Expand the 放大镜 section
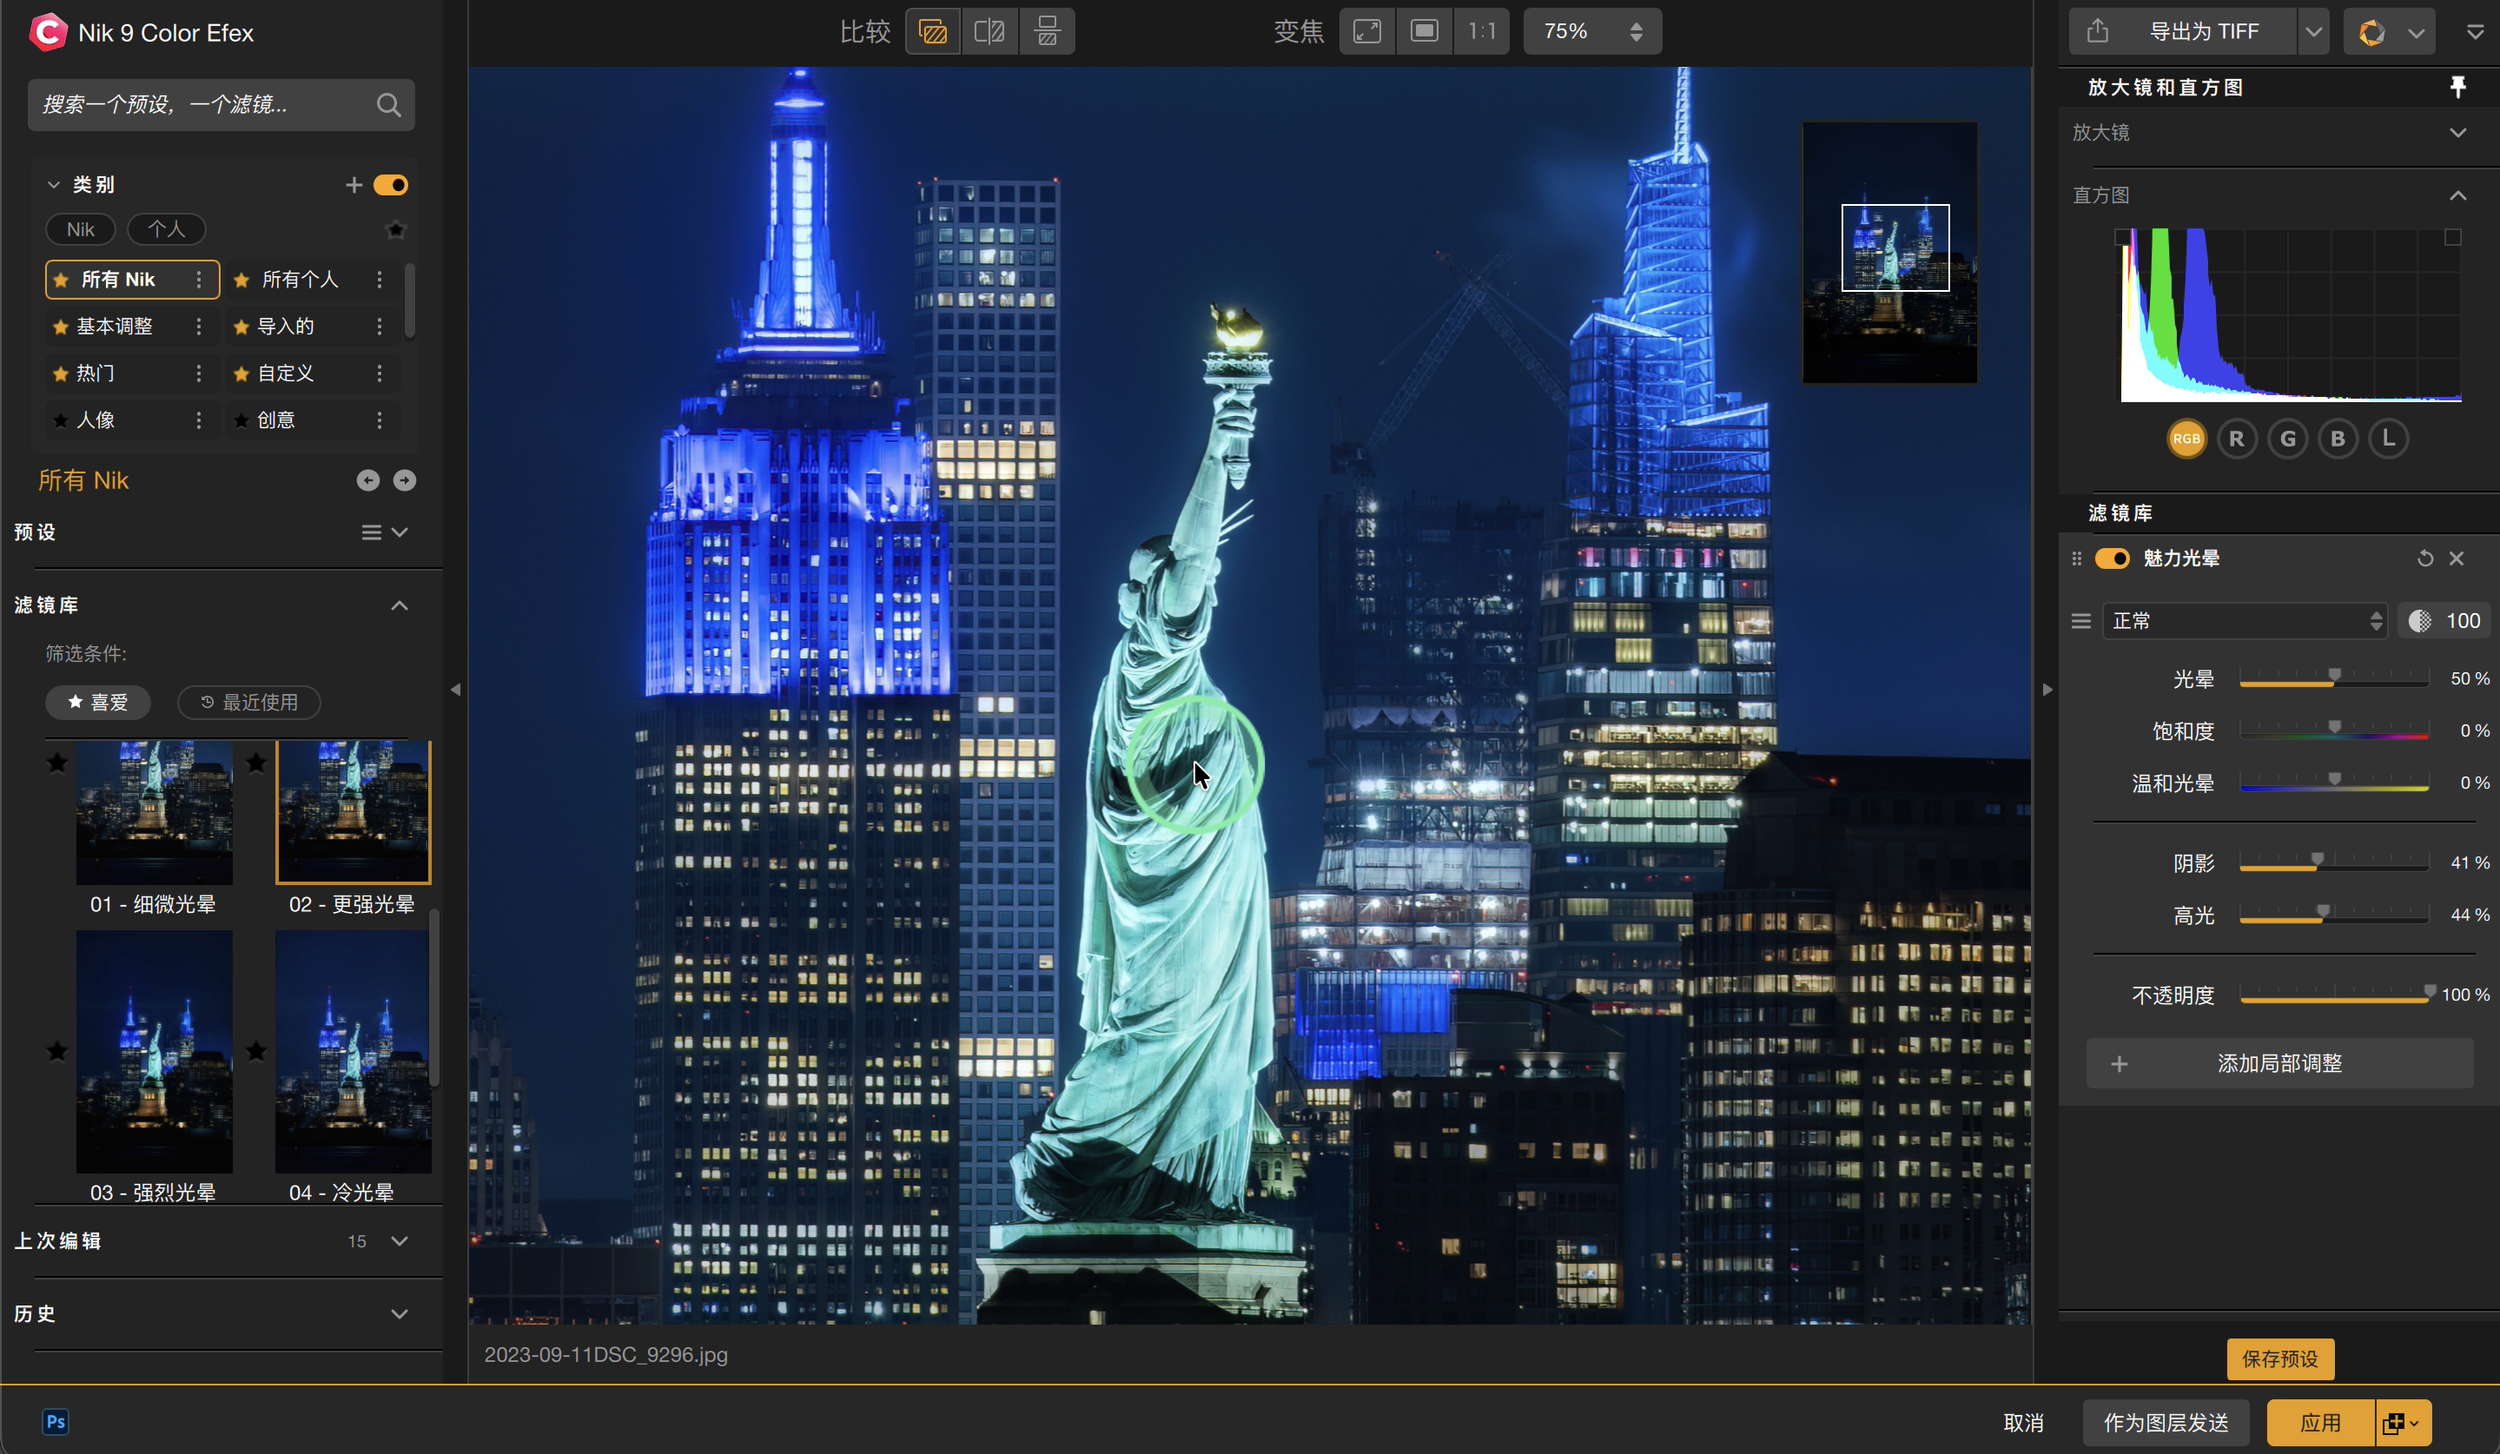The image size is (2500, 1454). tap(2458, 133)
